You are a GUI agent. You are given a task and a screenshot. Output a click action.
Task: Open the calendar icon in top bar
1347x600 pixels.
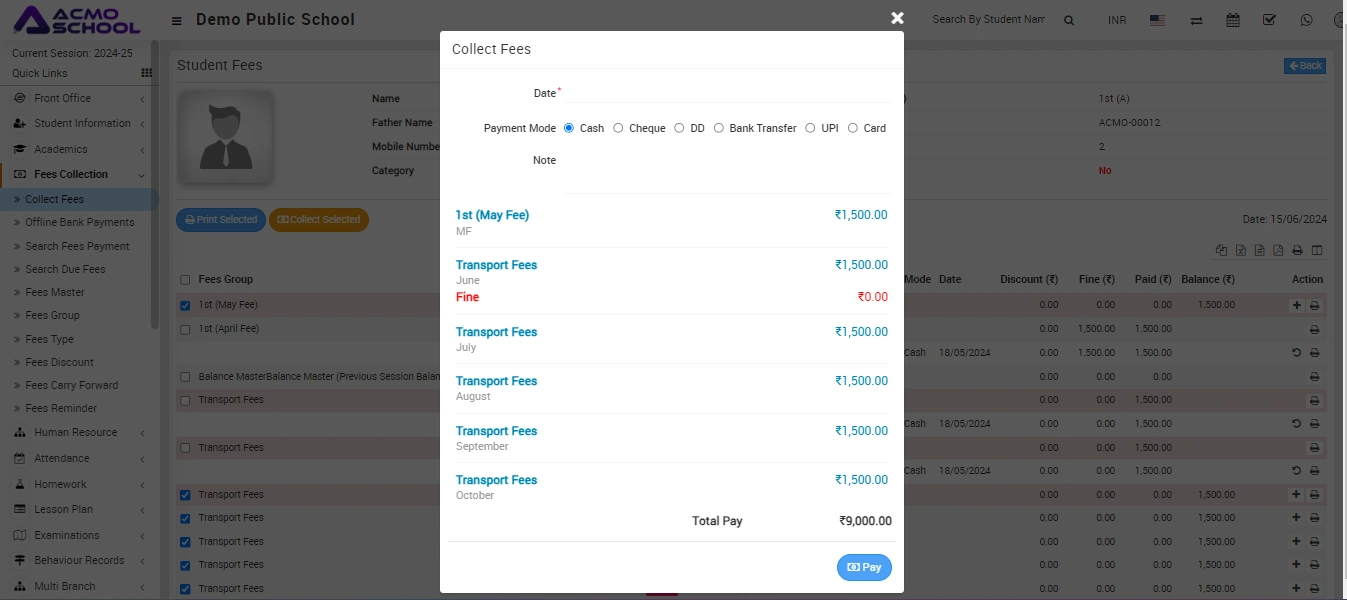pos(1232,20)
